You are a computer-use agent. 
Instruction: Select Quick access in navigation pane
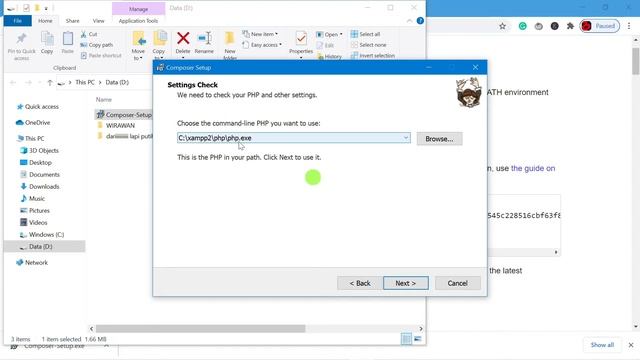(x=38, y=107)
